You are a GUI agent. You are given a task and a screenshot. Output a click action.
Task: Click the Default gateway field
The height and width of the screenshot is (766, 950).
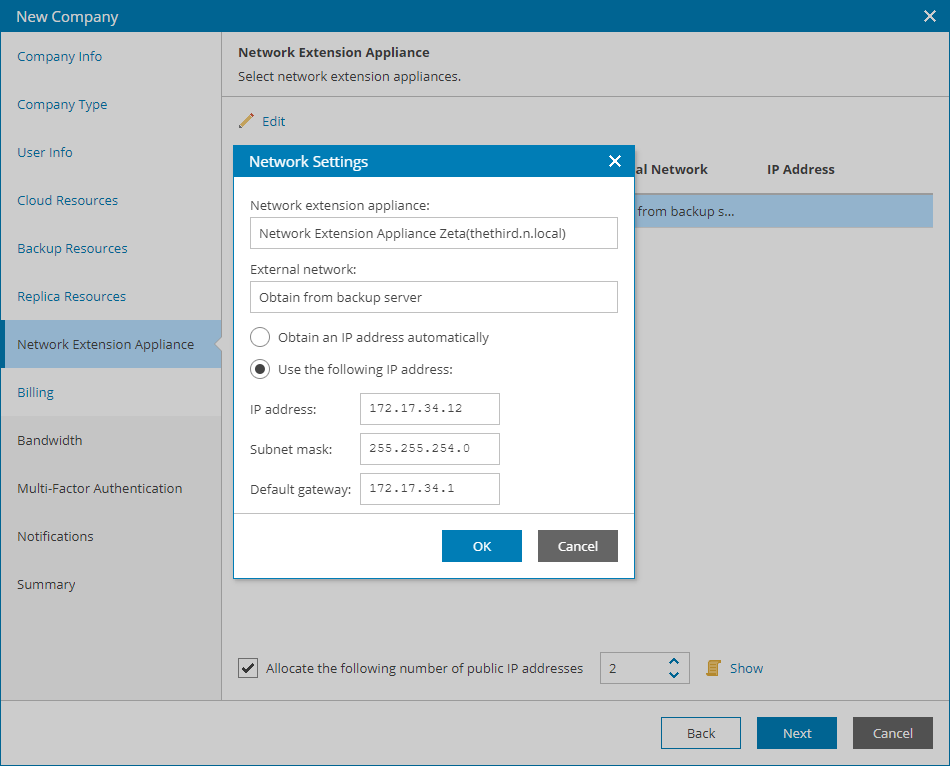(430, 489)
